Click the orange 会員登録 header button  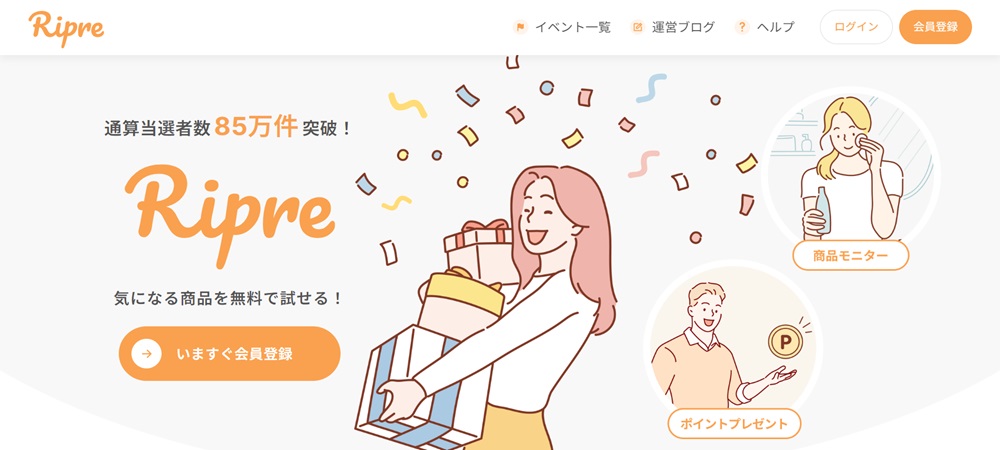click(935, 27)
